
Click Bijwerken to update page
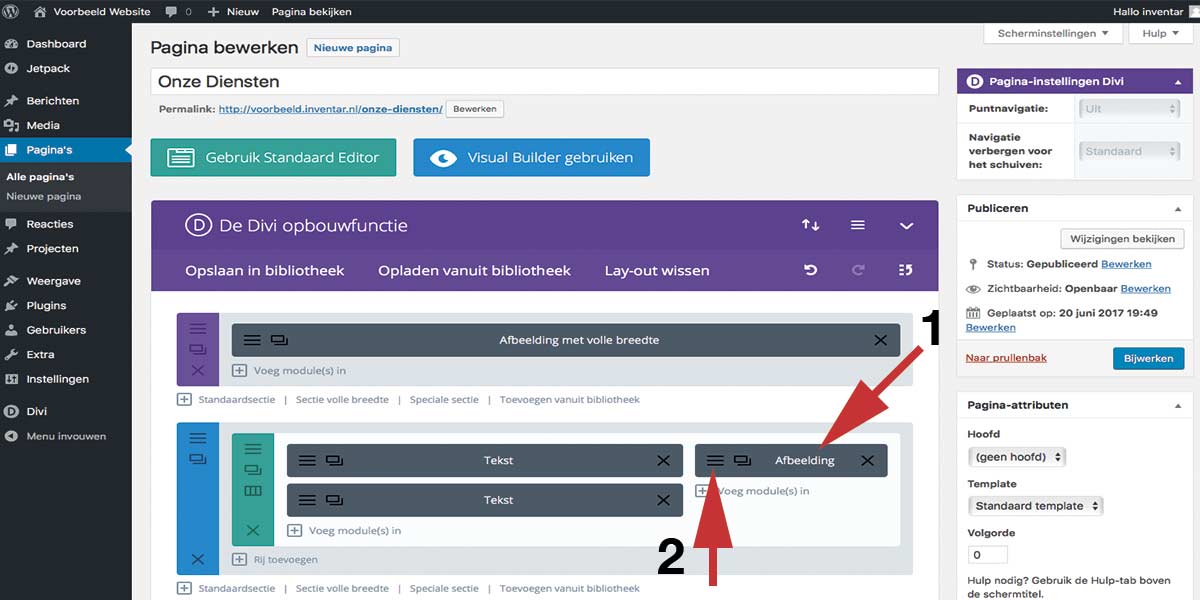[1148, 358]
